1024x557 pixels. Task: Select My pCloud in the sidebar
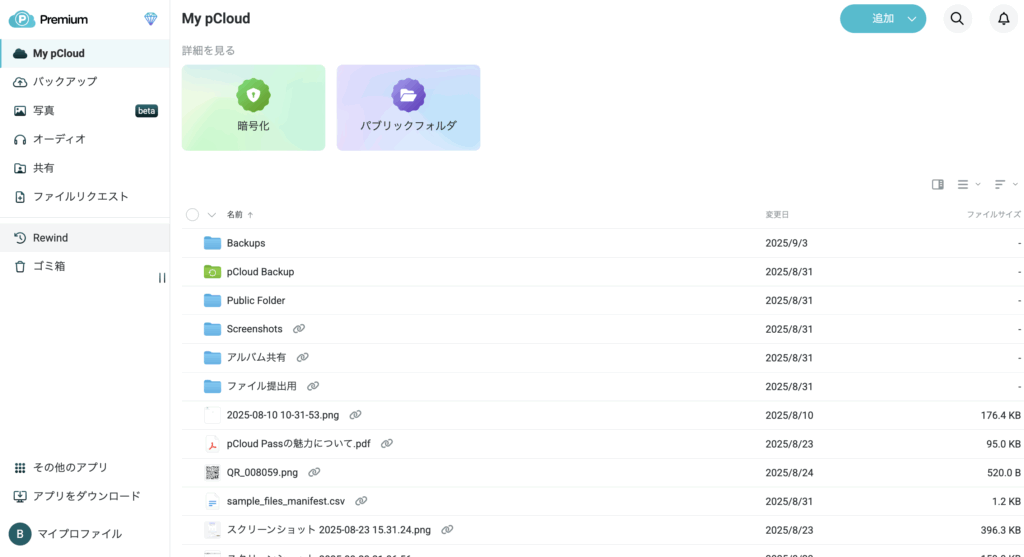[85, 54]
